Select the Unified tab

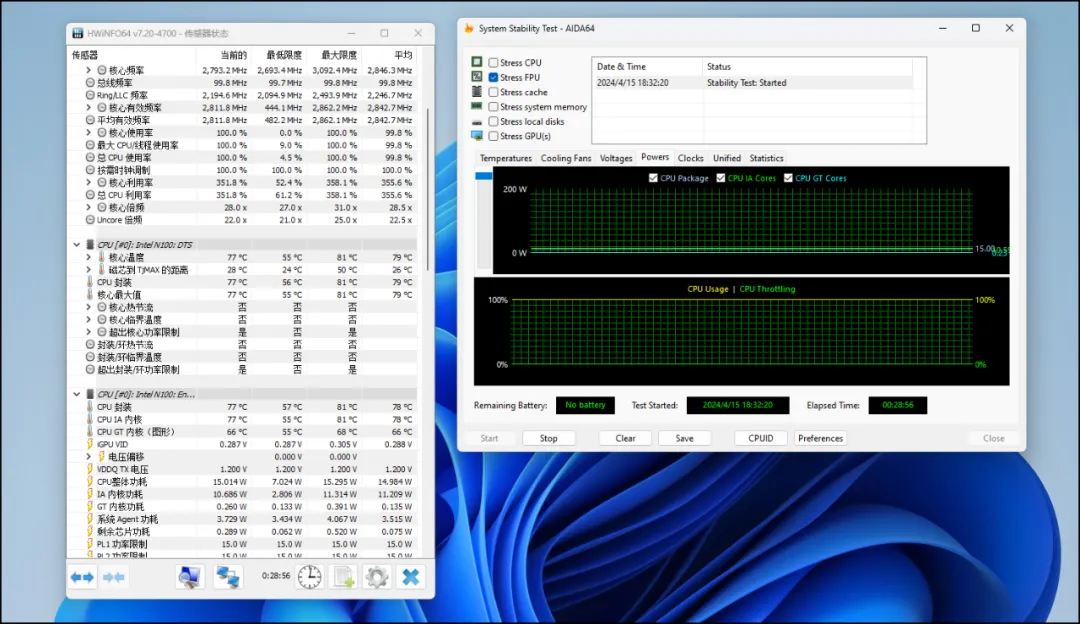coord(727,158)
